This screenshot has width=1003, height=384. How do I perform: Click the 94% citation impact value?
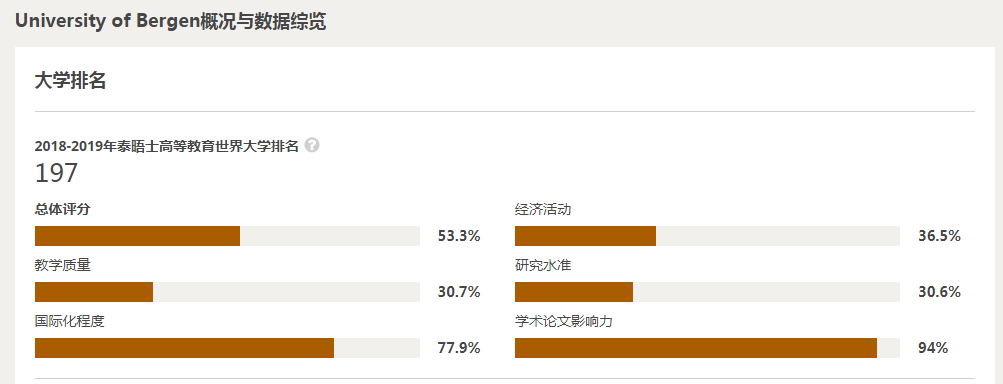tap(933, 348)
